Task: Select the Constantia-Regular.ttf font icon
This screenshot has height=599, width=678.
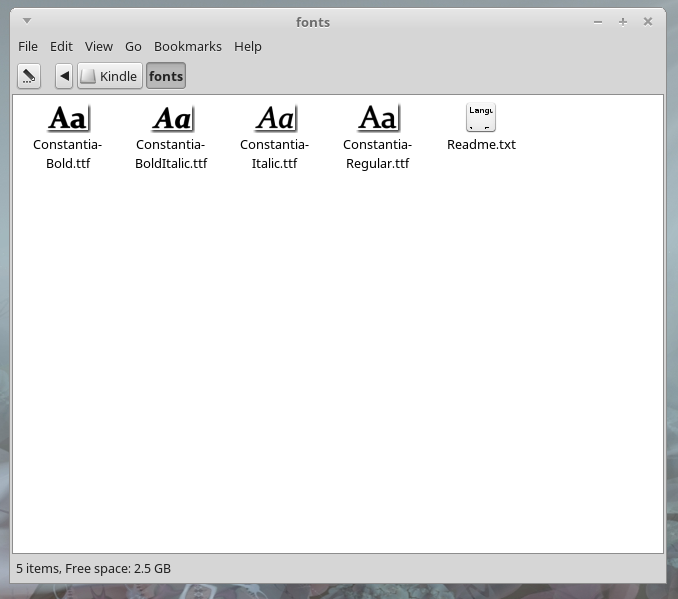Action: pos(378,118)
